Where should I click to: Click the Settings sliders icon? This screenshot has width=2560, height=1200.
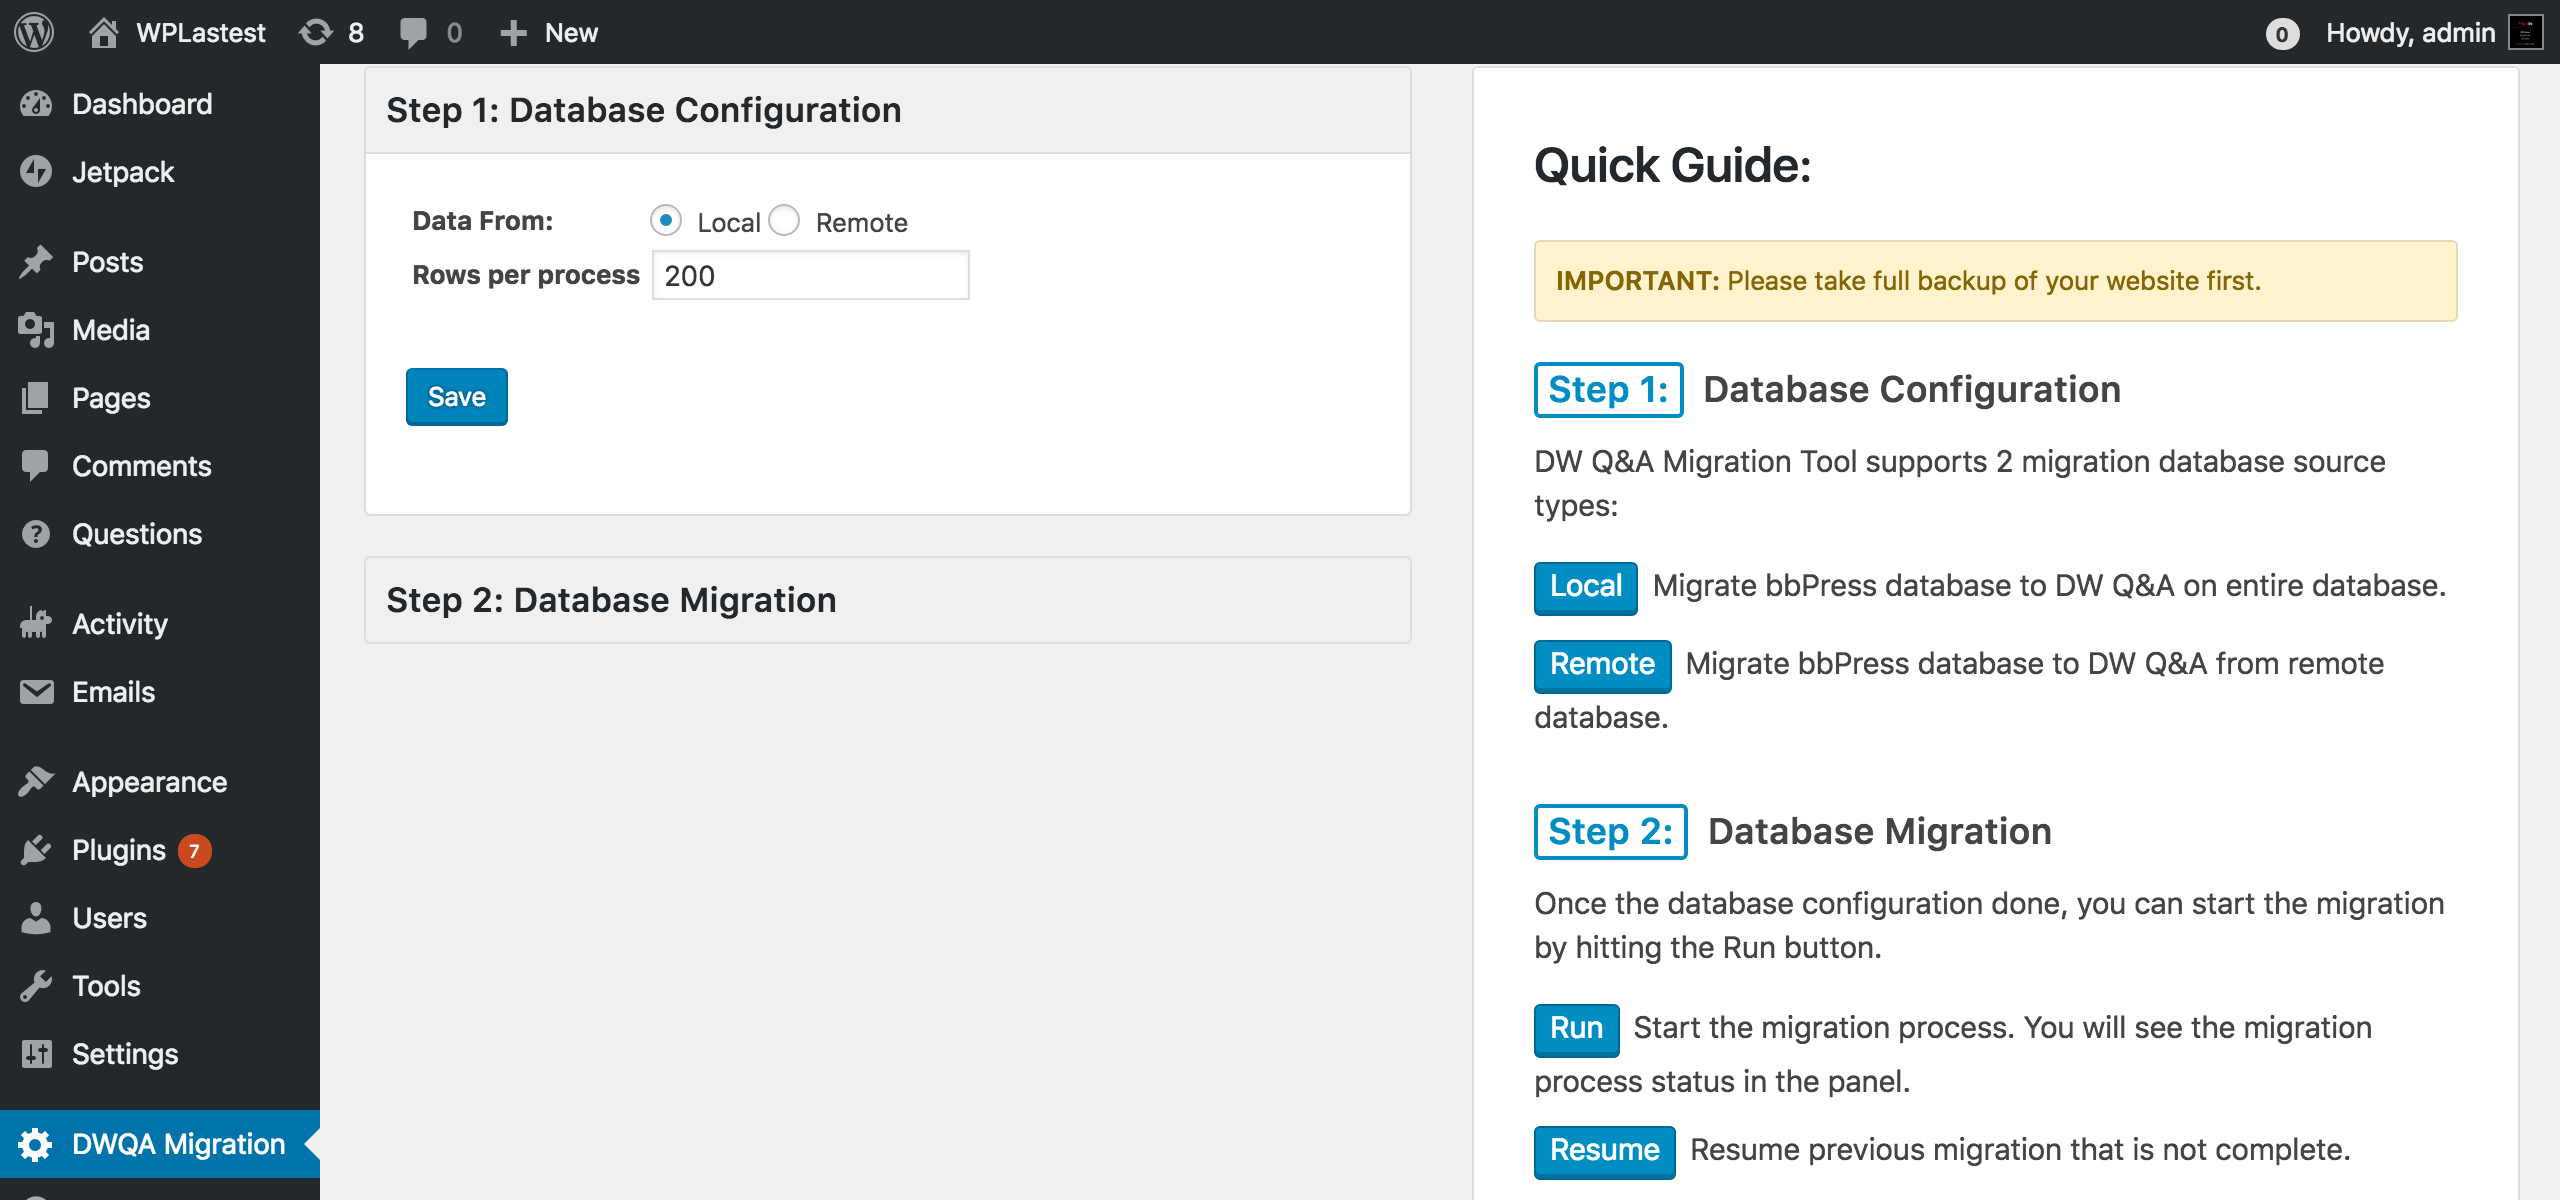(x=36, y=1054)
